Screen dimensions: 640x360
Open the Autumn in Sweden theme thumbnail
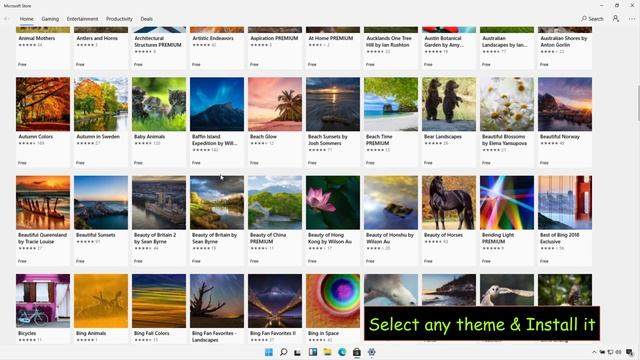click(x=101, y=104)
